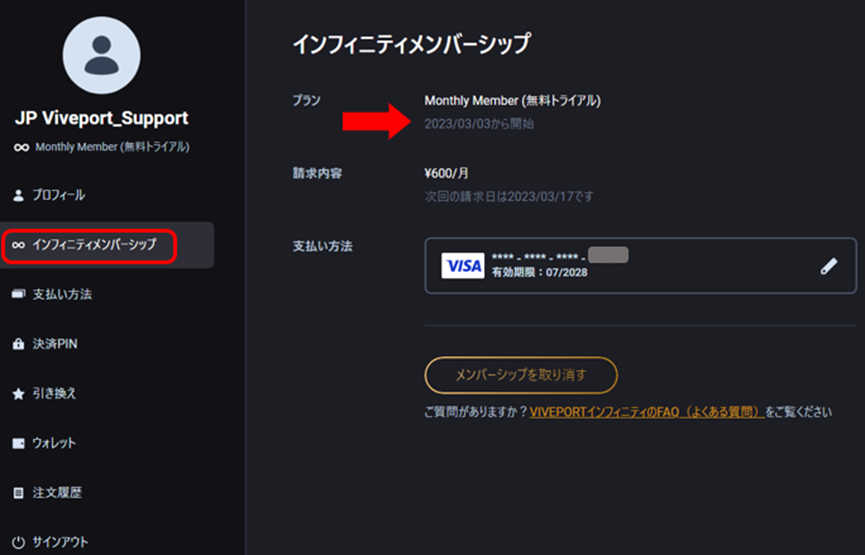Click the 請求内容 field label
865x555 pixels.
coord(317,173)
